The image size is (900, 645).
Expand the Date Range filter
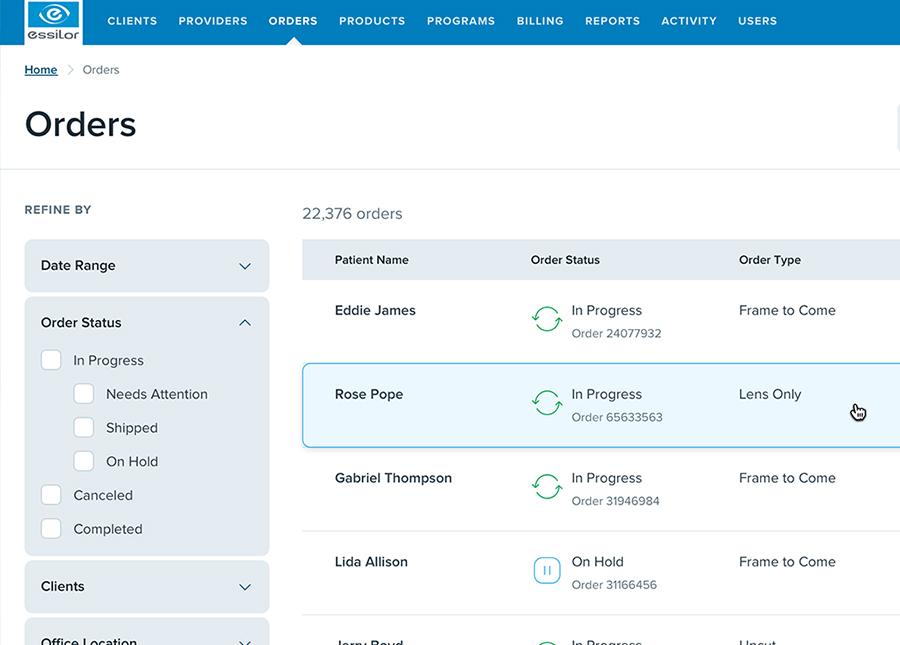[245, 266]
